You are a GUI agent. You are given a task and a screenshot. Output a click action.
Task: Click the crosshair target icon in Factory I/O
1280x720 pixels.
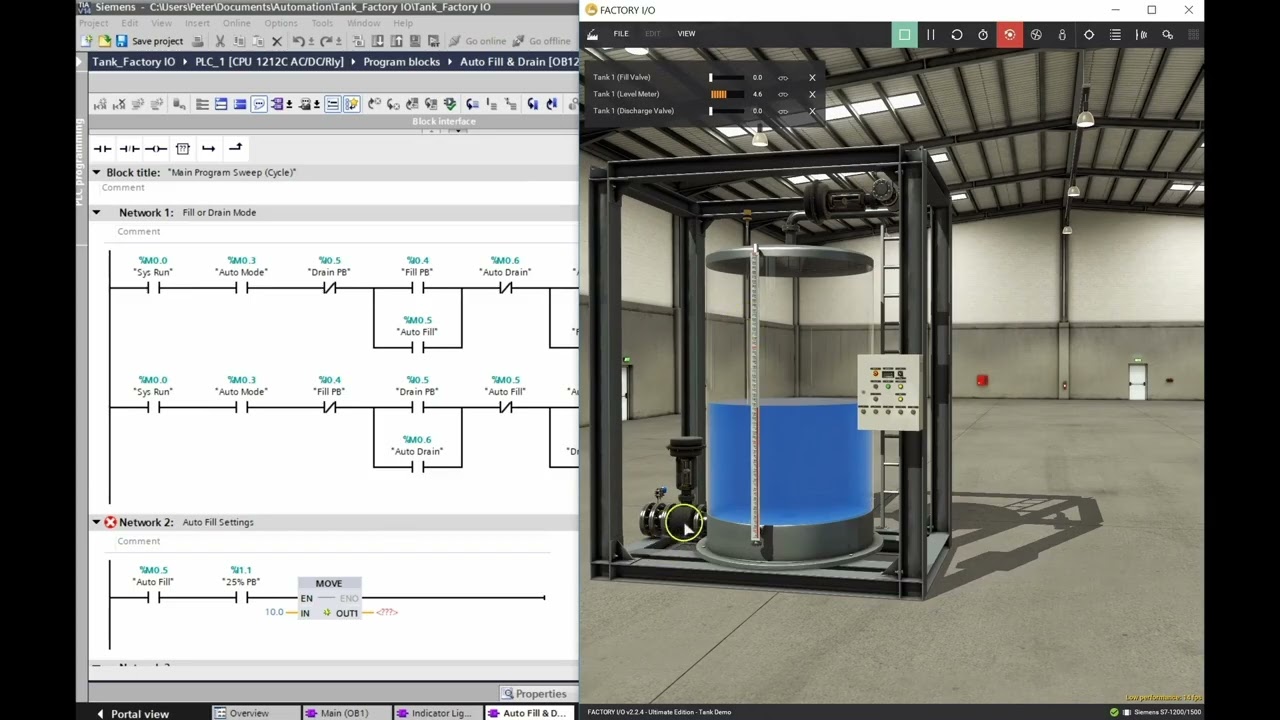(1089, 34)
